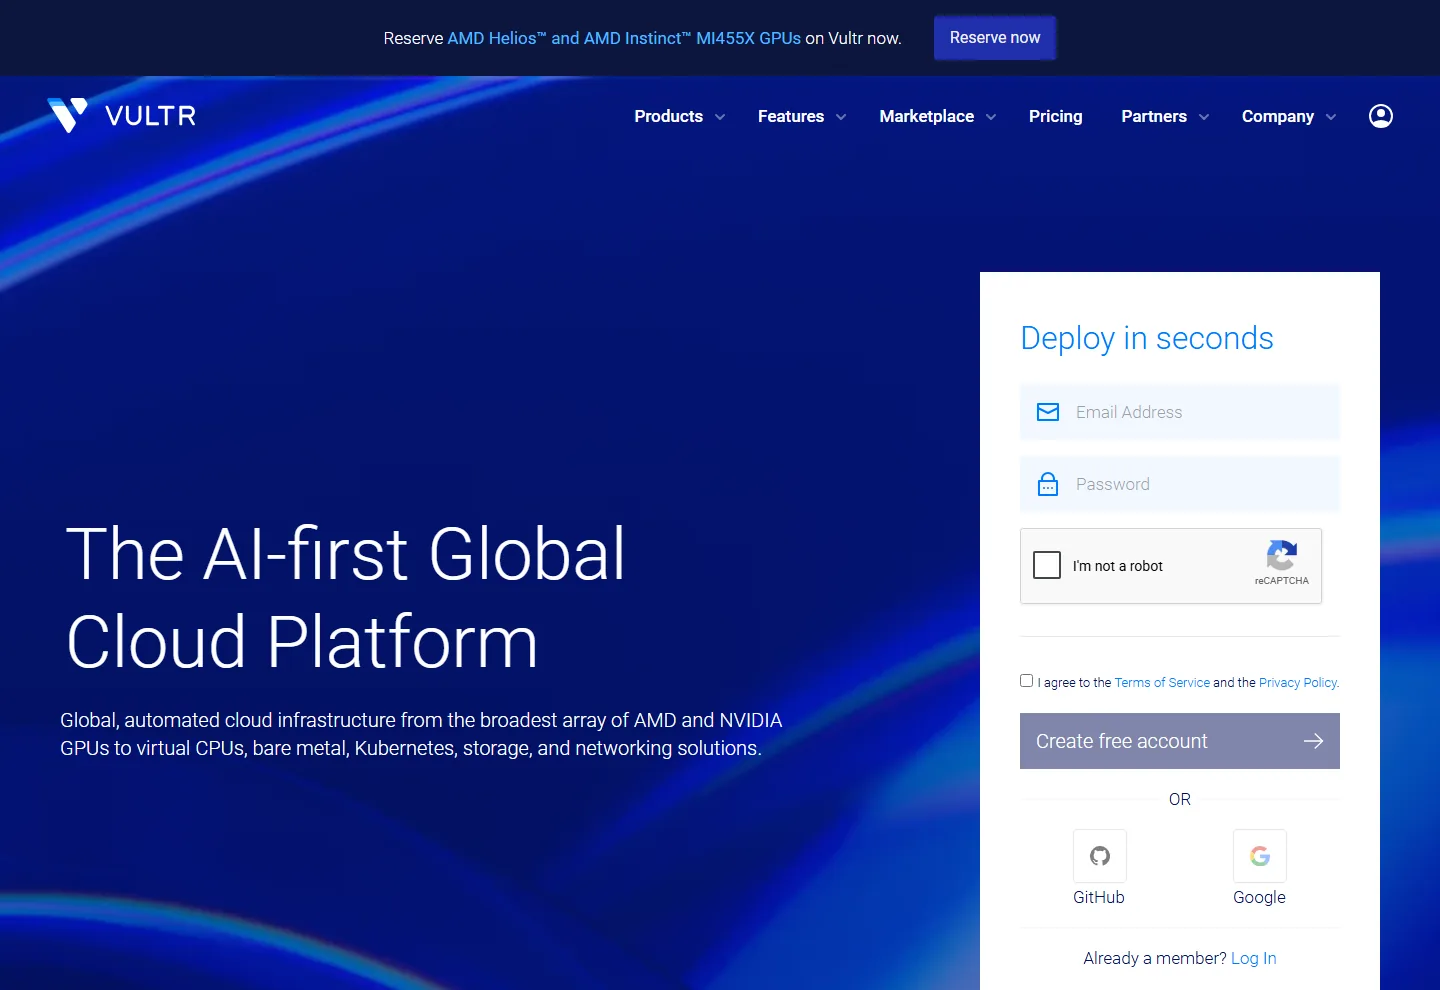Sign up with the GitHub icon
This screenshot has width=1440, height=990.
pyautogui.click(x=1100, y=856)
